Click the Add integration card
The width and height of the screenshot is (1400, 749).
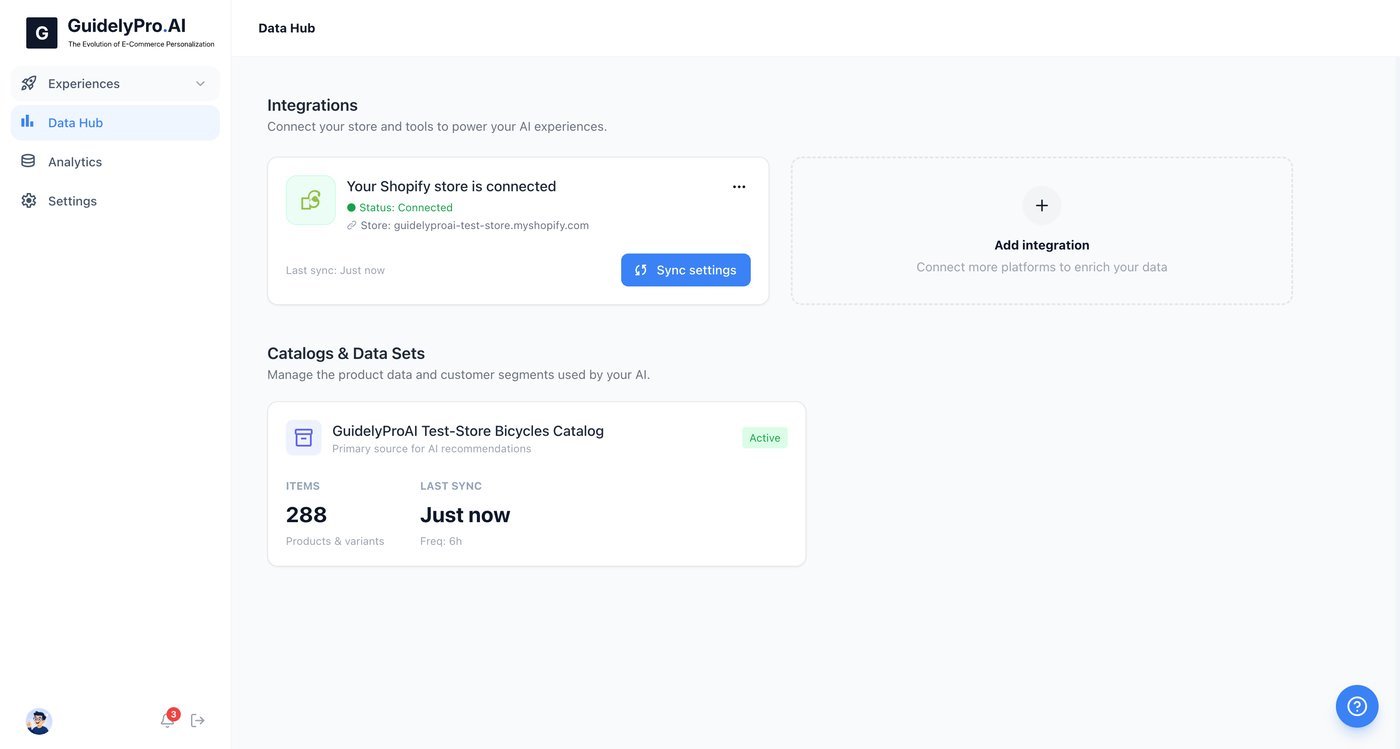[x=1042, y=231]
